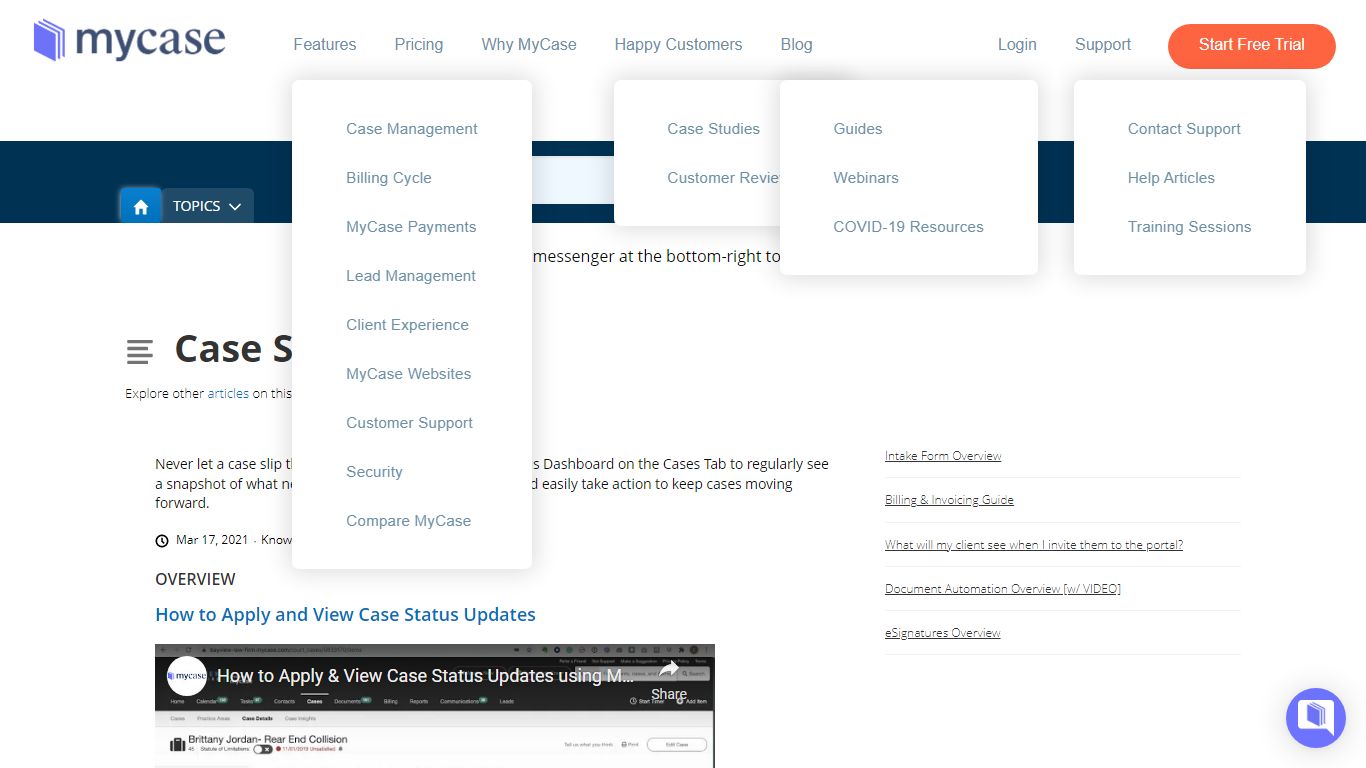The height and width of the screenshot is (768, 1366).
Task: Open eSignatures Overview article
Action: (x=943, y=633)
